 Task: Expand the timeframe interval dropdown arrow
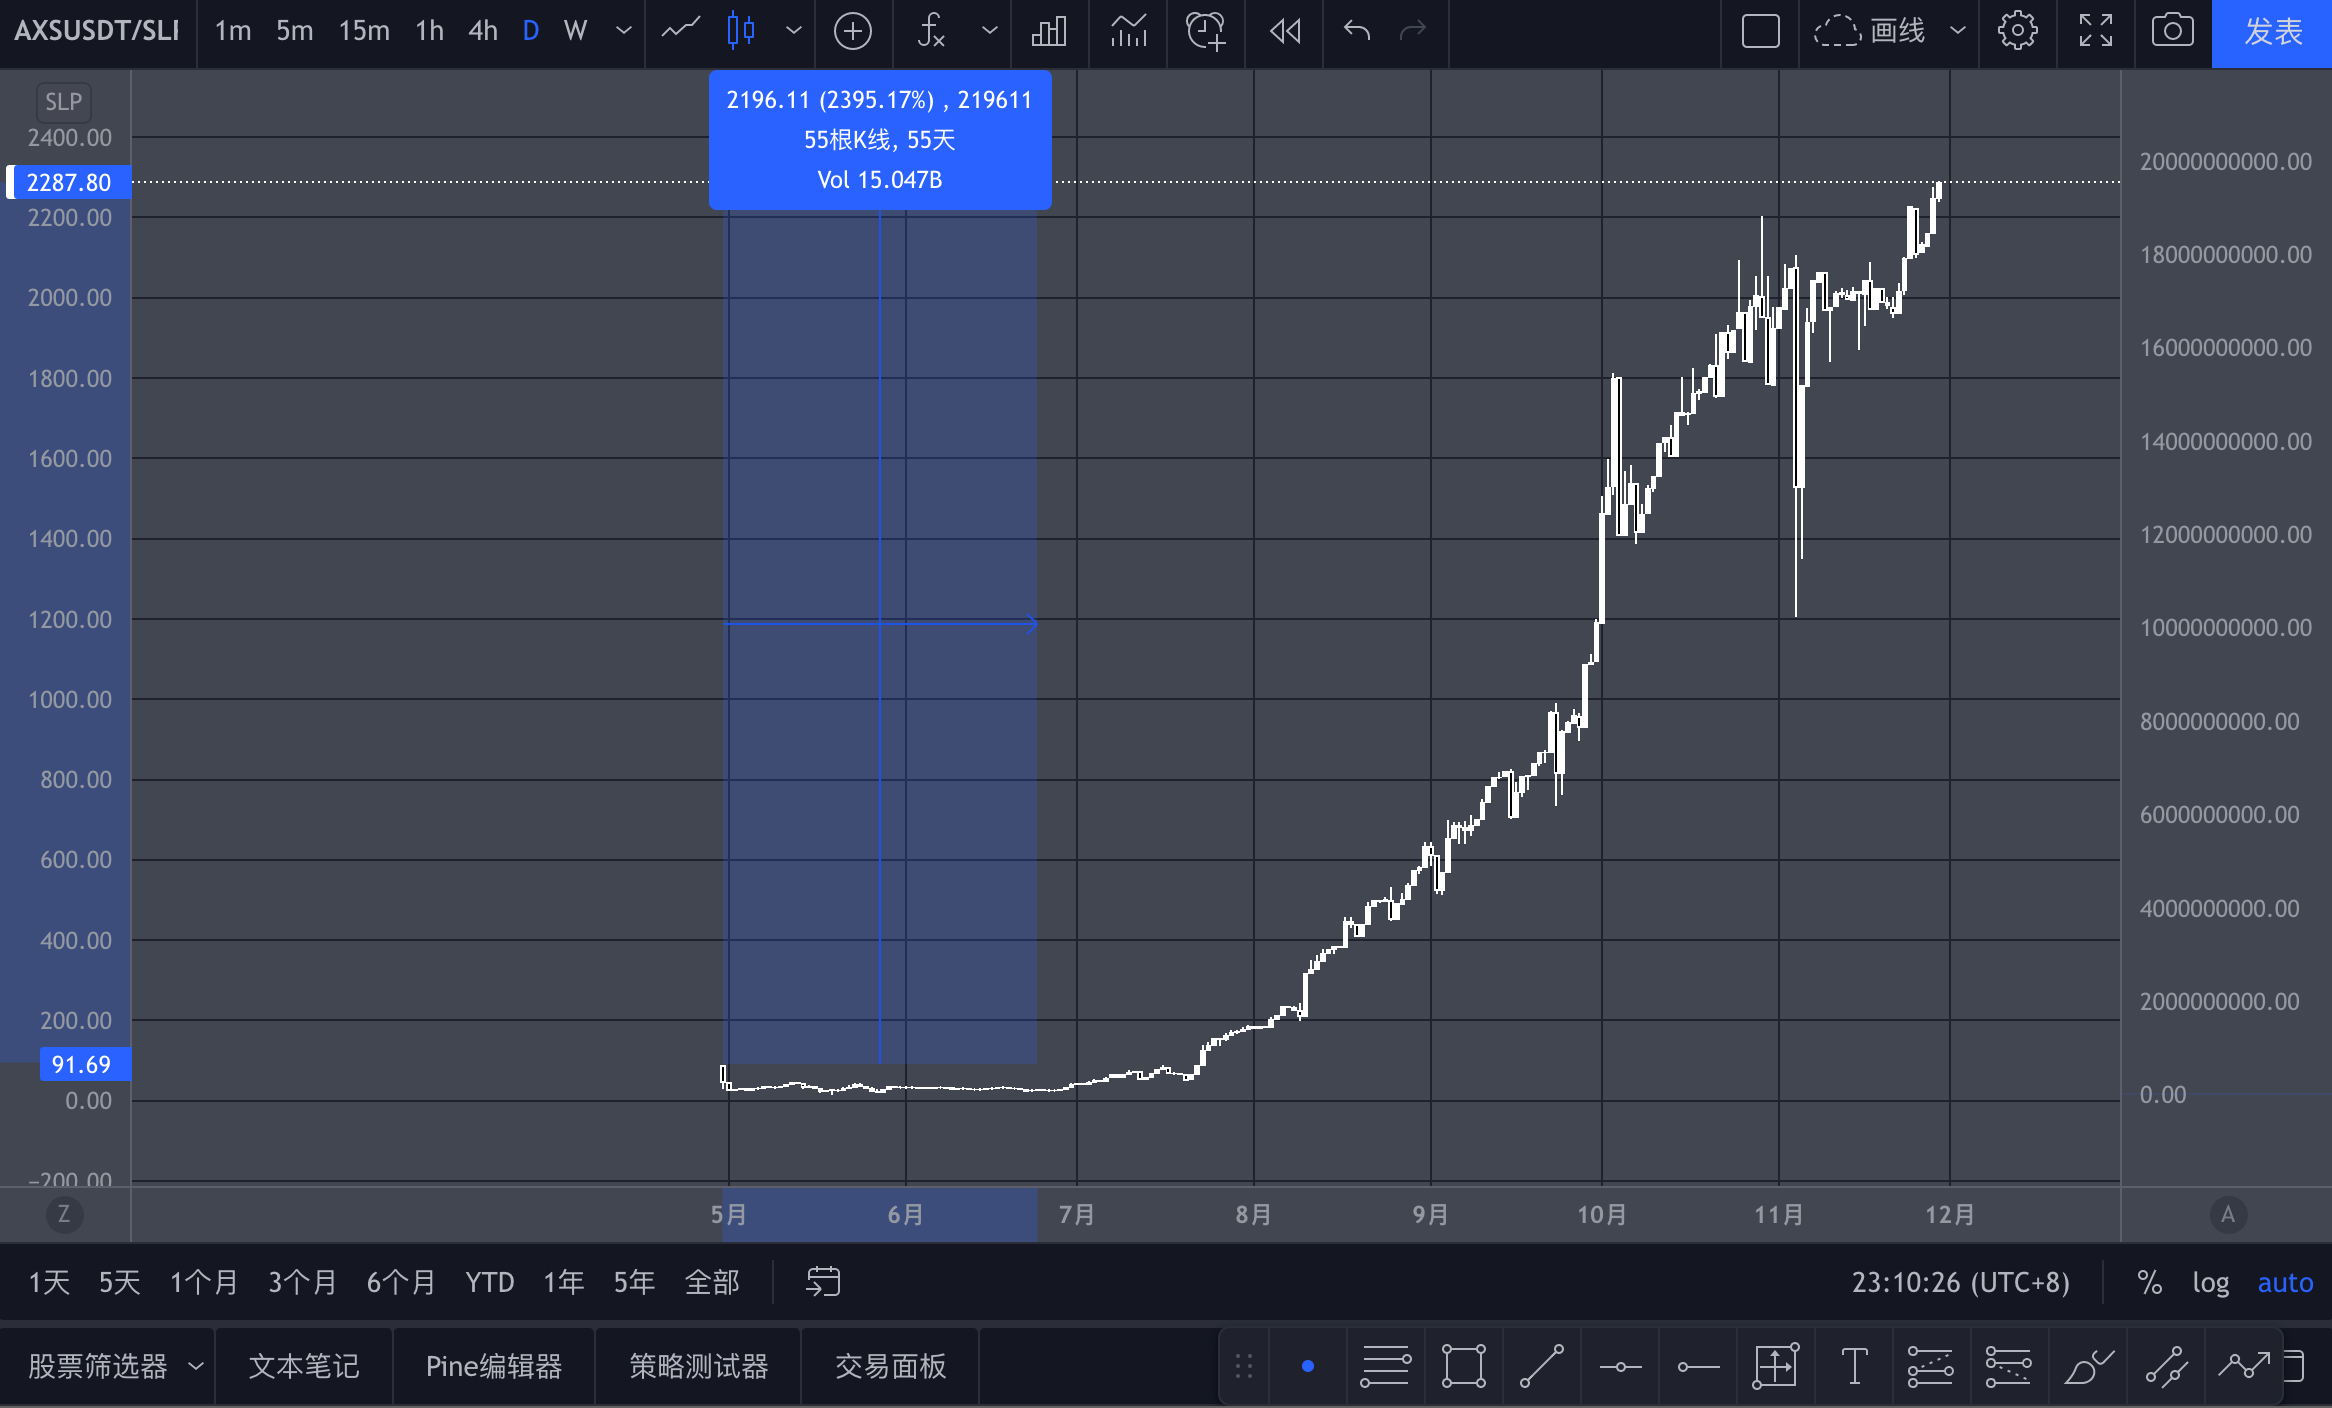624,31
